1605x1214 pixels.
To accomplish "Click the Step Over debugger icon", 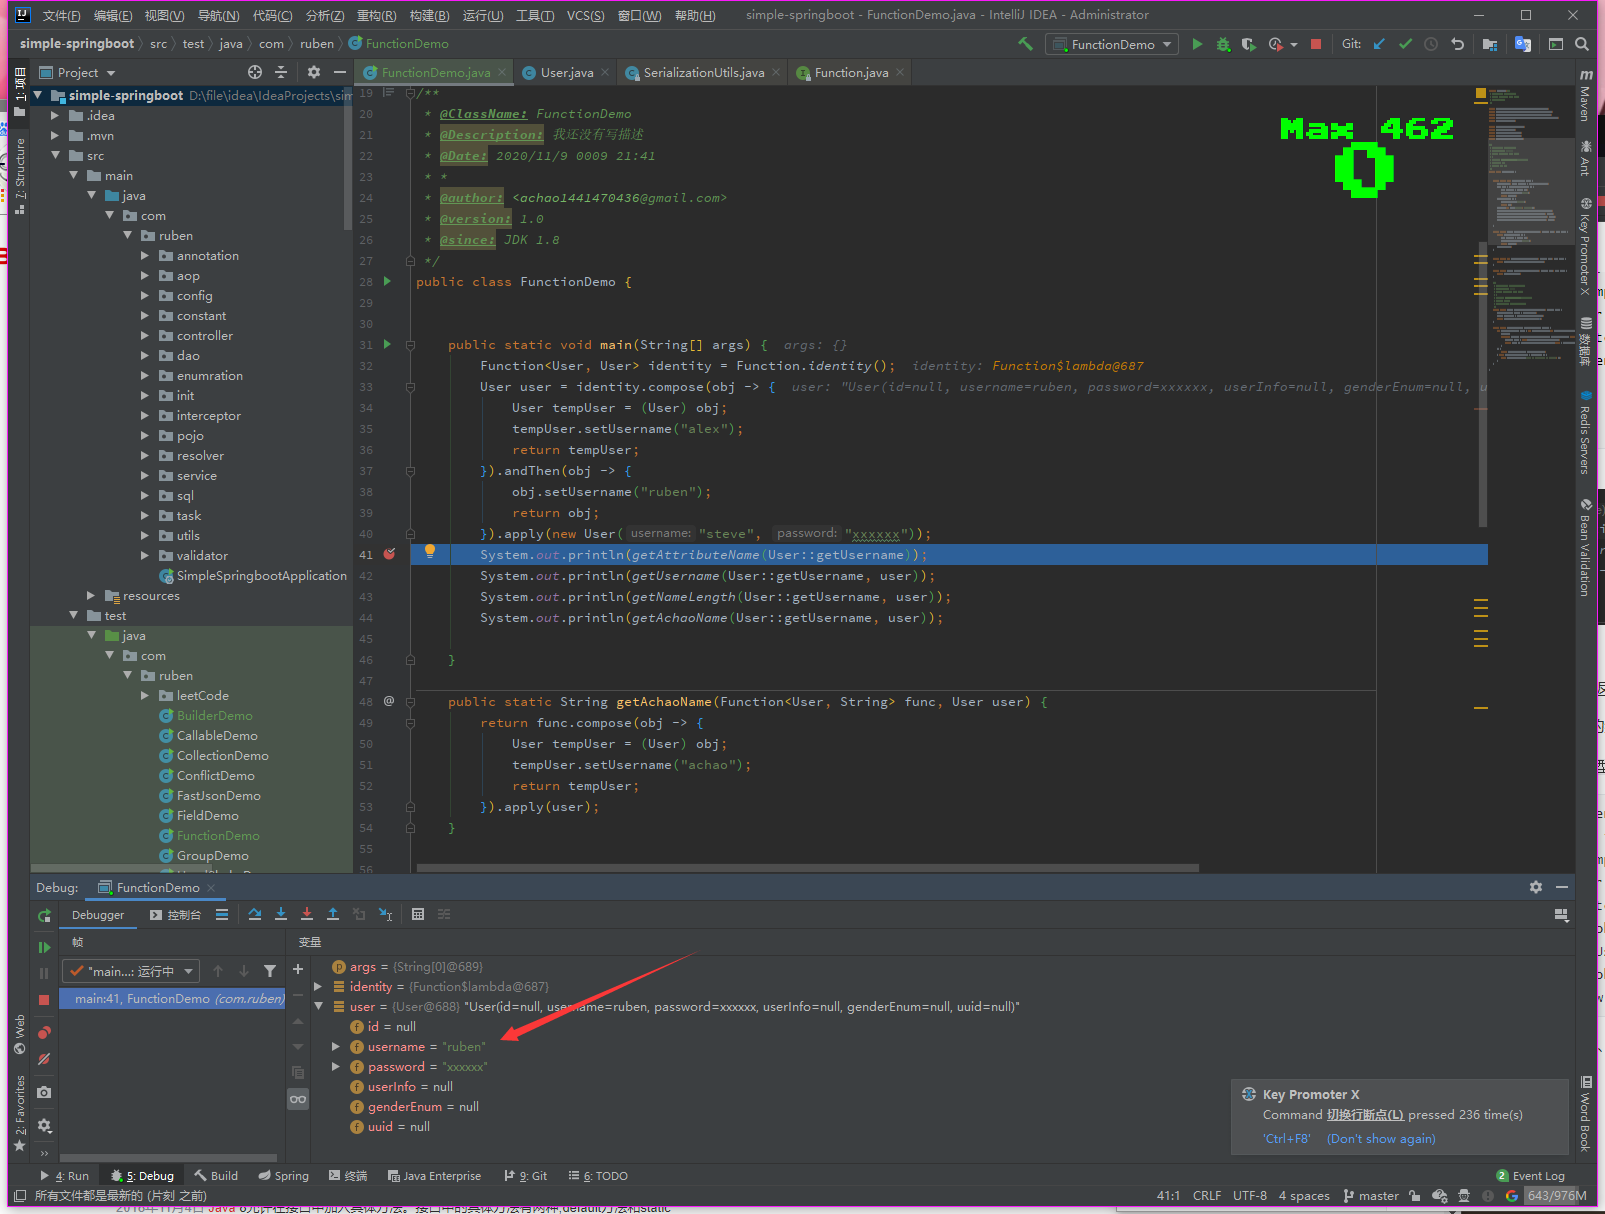I will coord(255,914).
